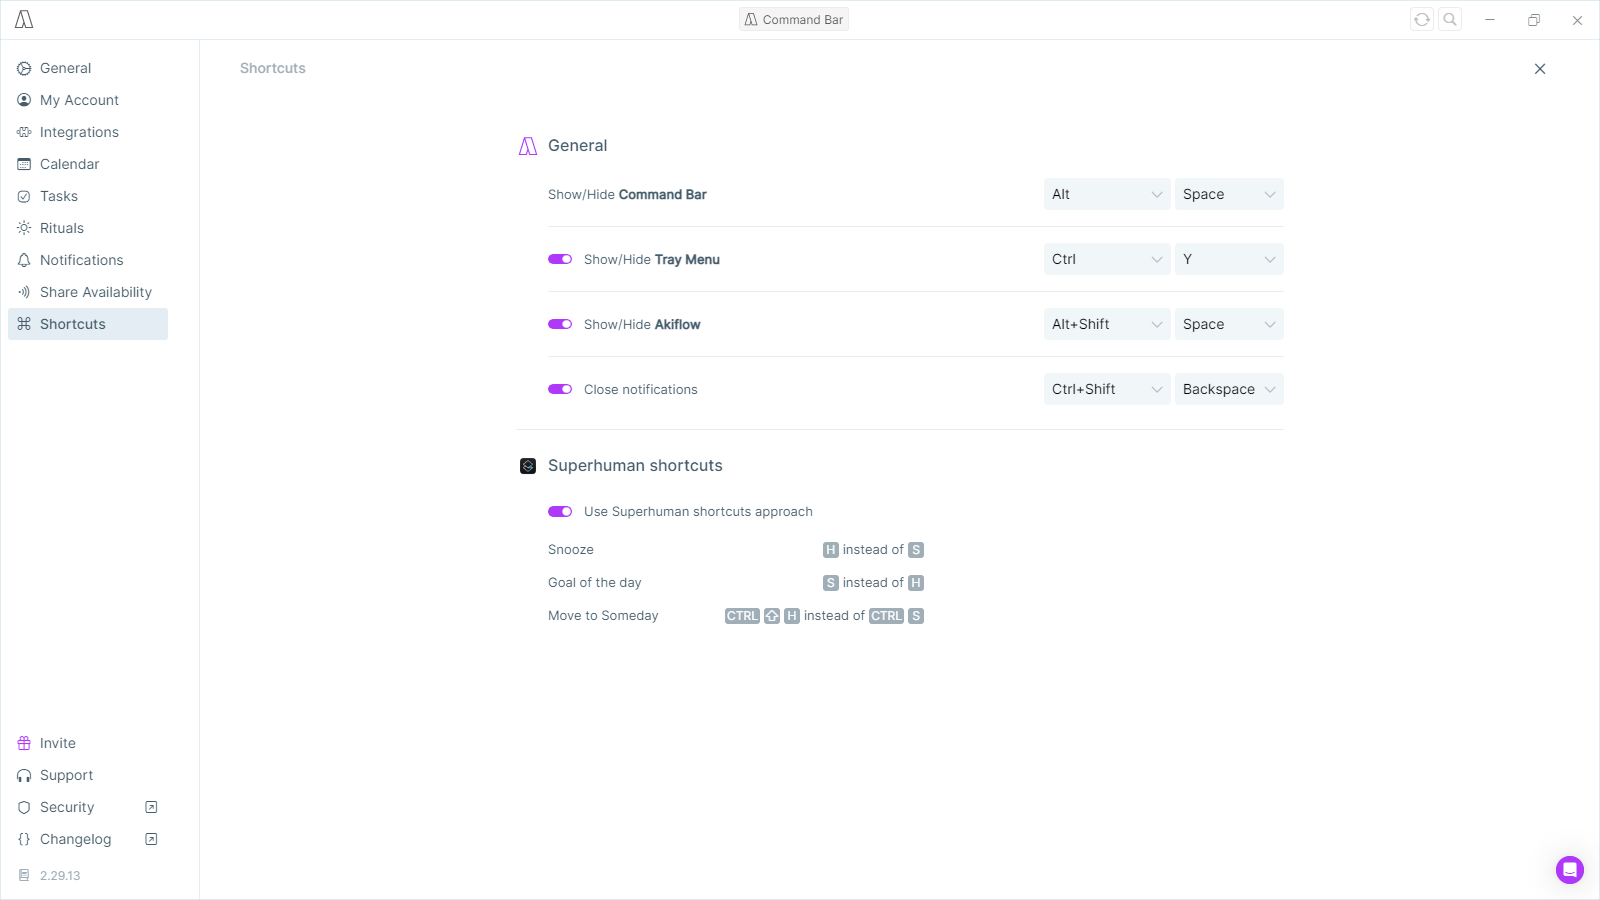The image size is (1600, 900).
Task: Open the General settings section
Action: (88, 68)
